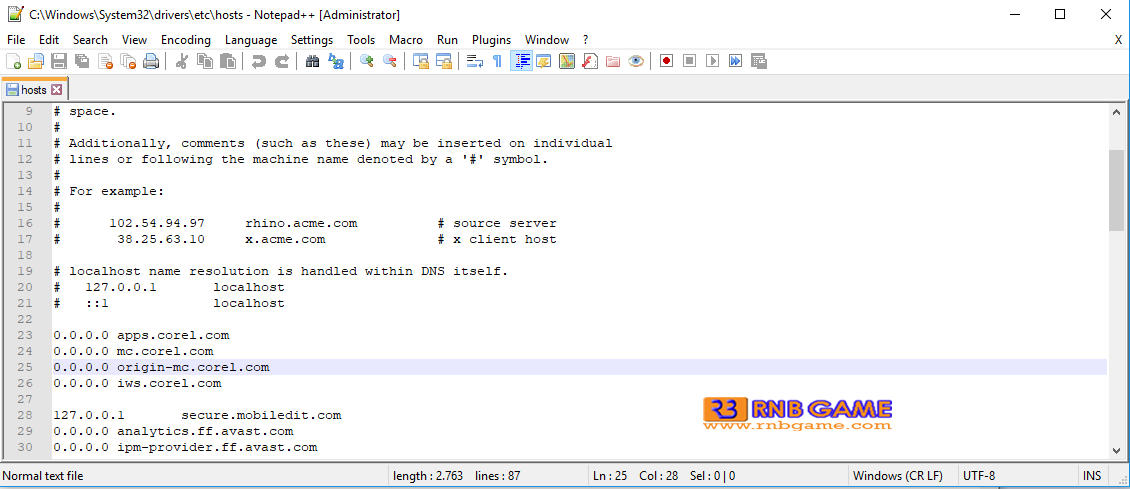The height and width of the screenshot is (489, 1130).
Task: Click the Redo arrow icon
Action: (282, 61)
